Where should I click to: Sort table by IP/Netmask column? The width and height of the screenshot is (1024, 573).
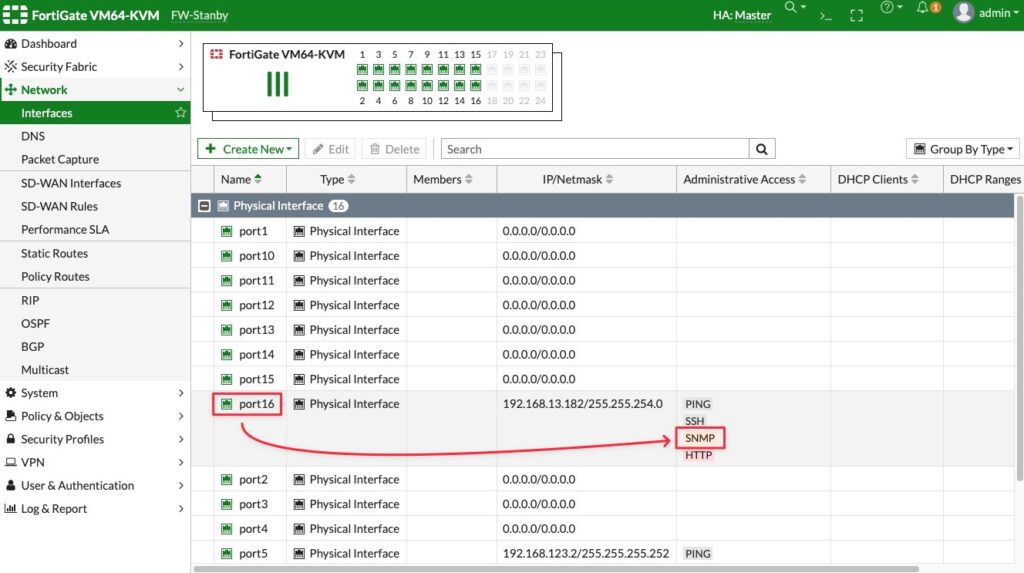578,179
